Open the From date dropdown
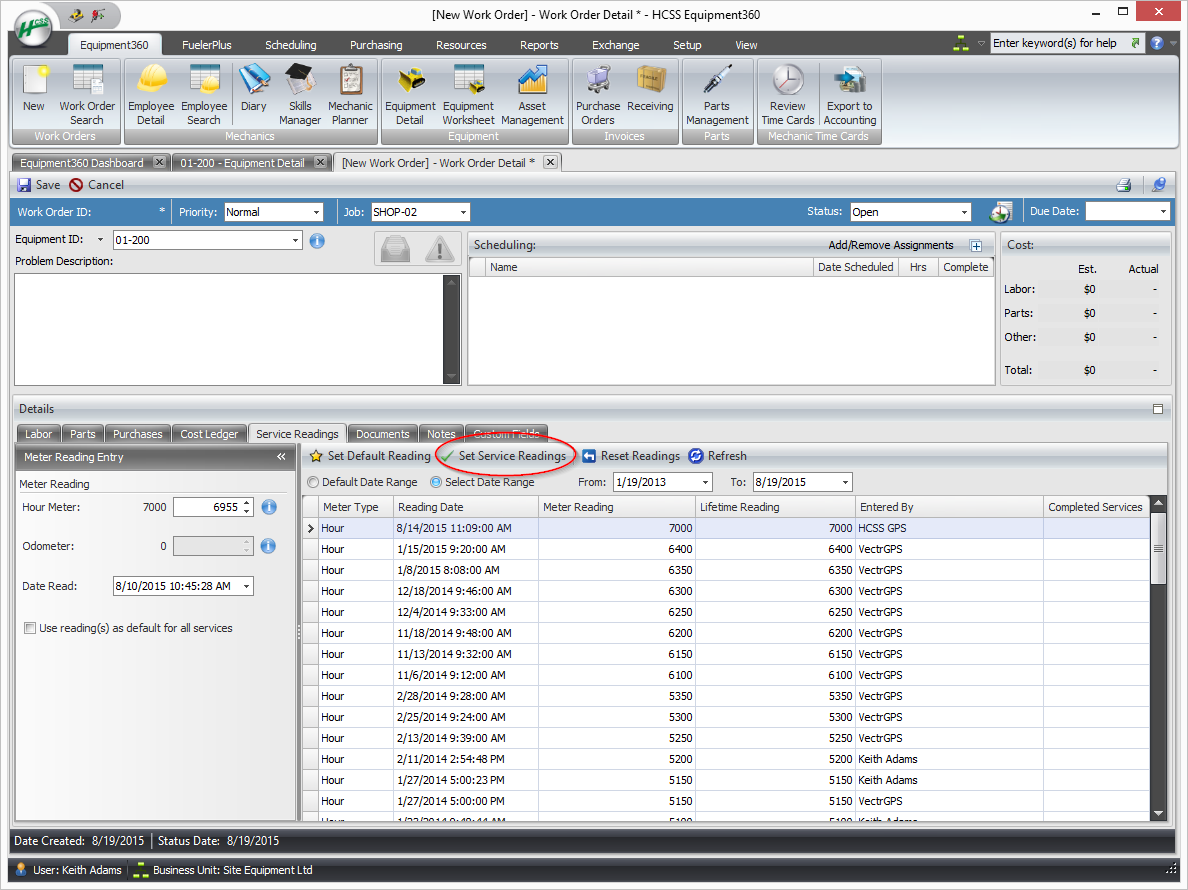Viewport: 1188px width, 890px height. pos(705,482)
